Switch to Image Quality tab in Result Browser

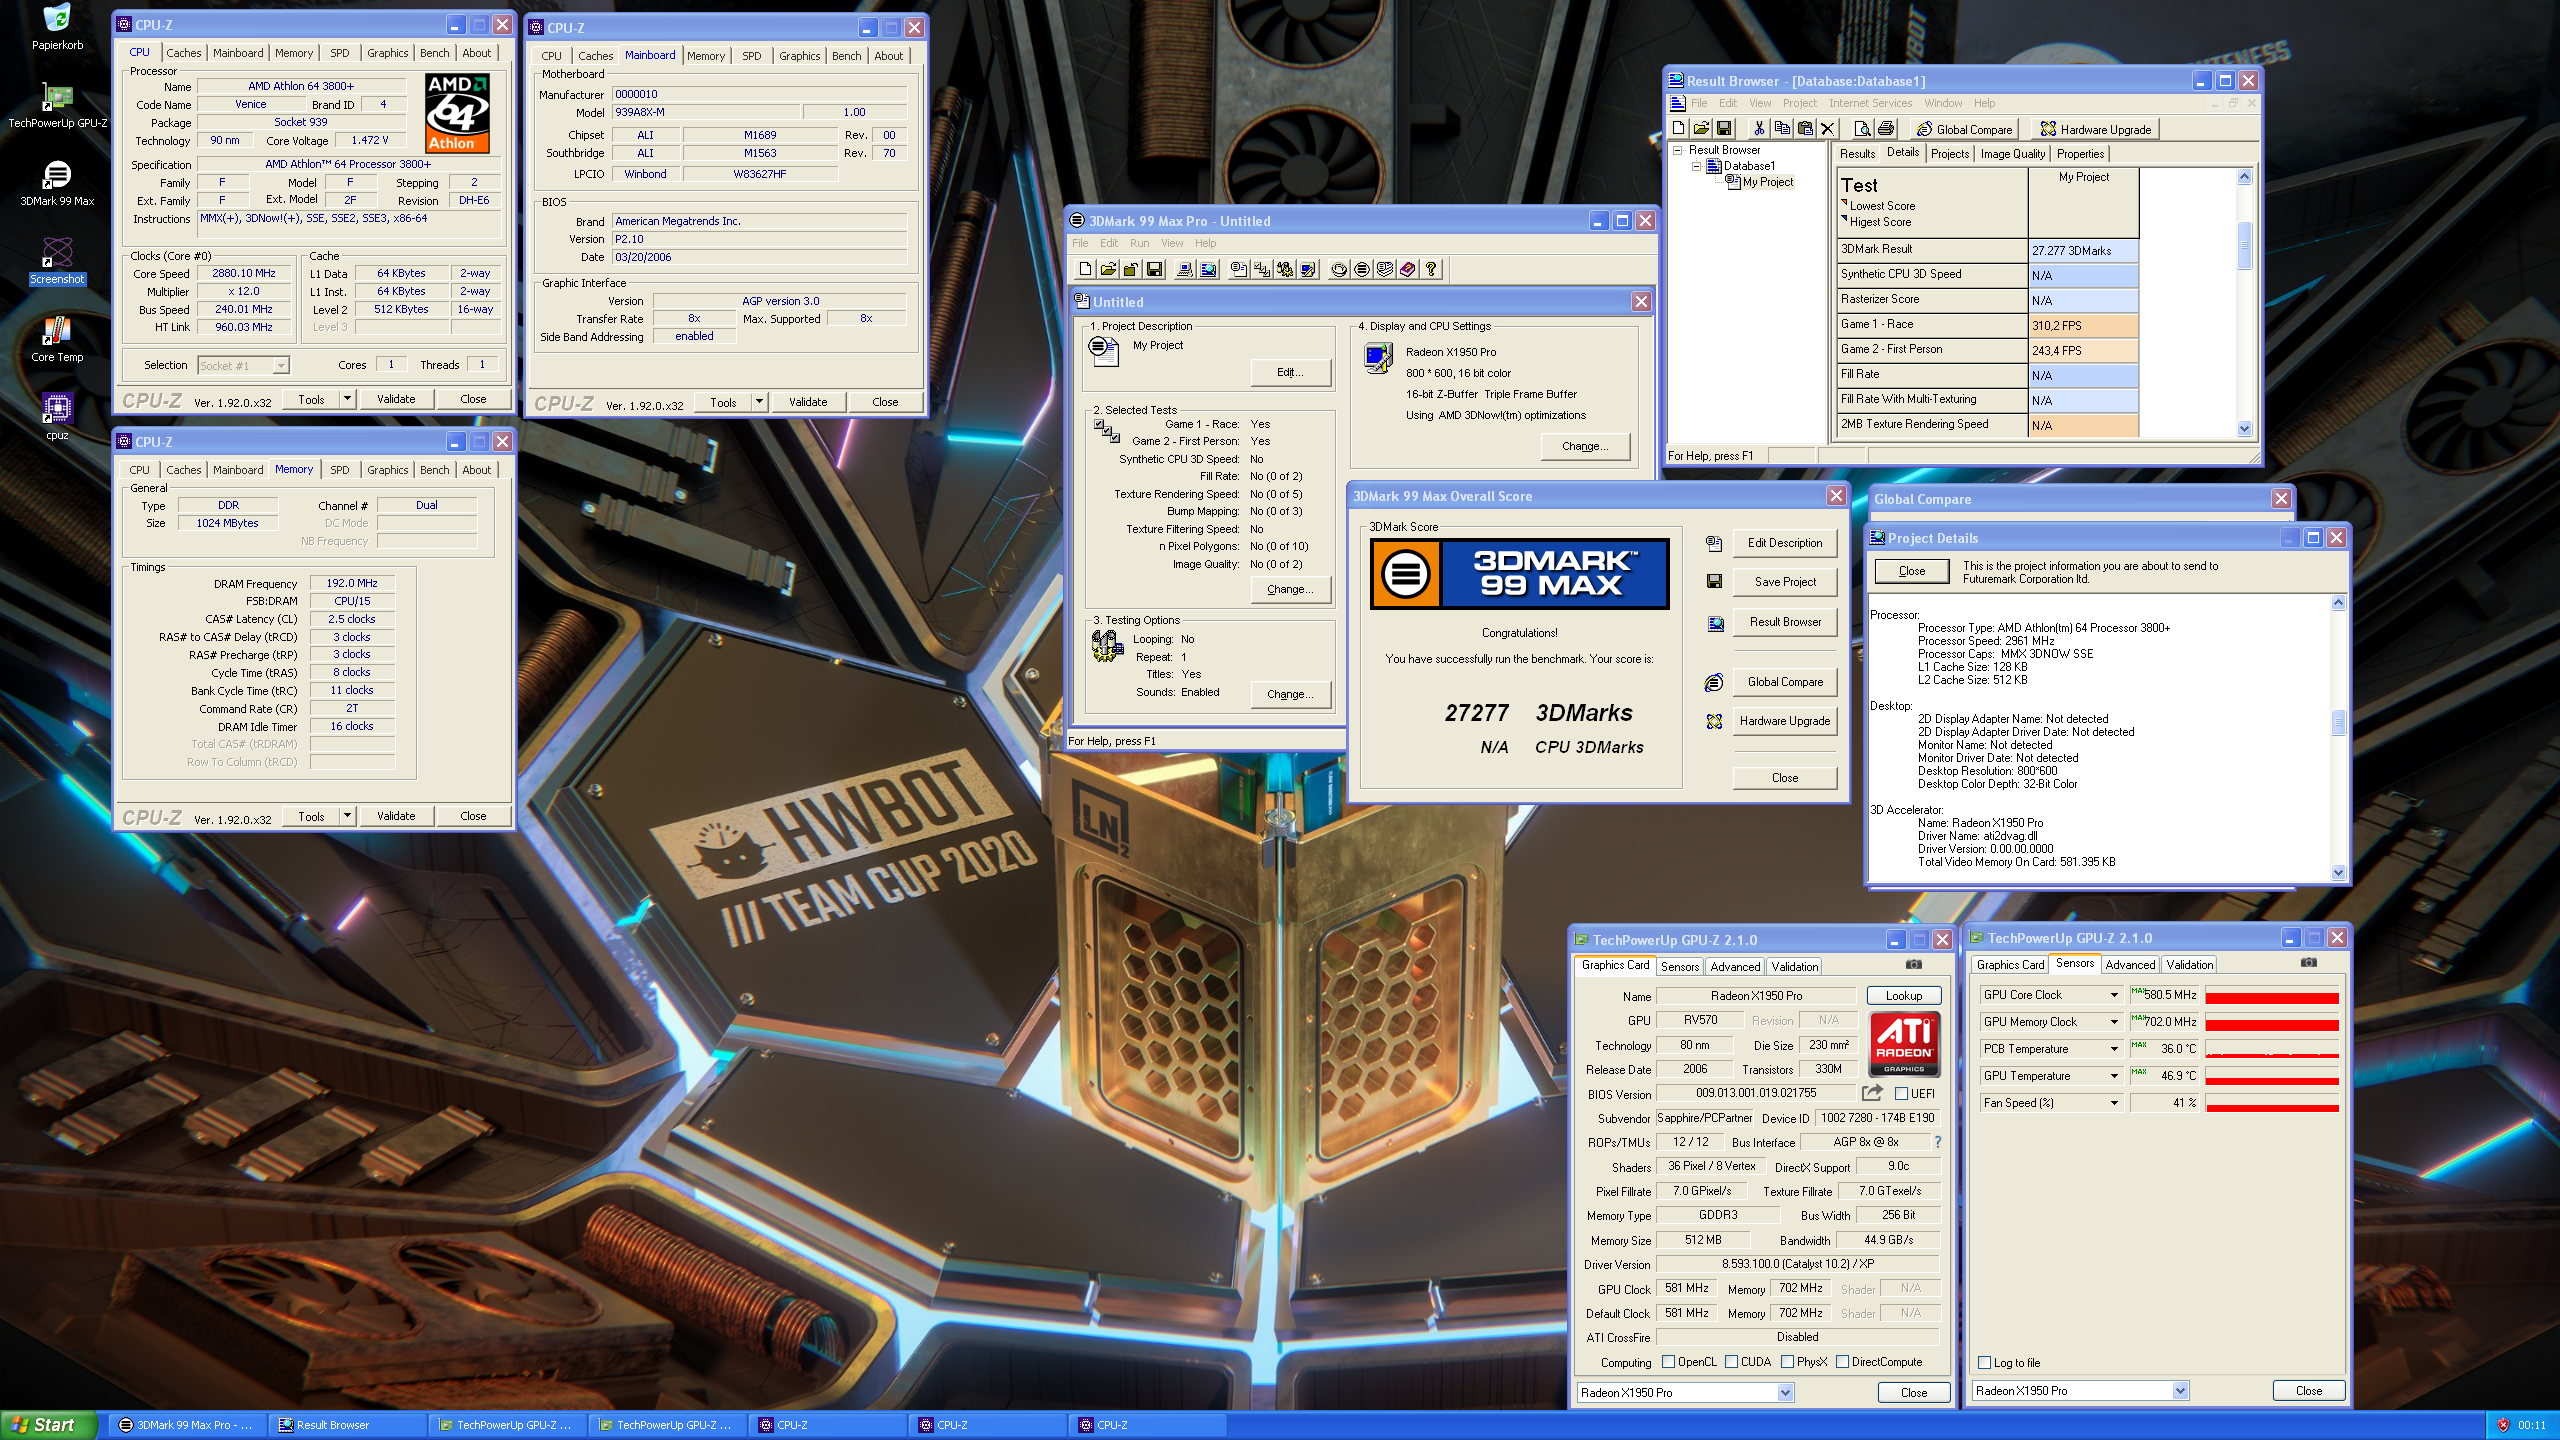coord(2012,154)
